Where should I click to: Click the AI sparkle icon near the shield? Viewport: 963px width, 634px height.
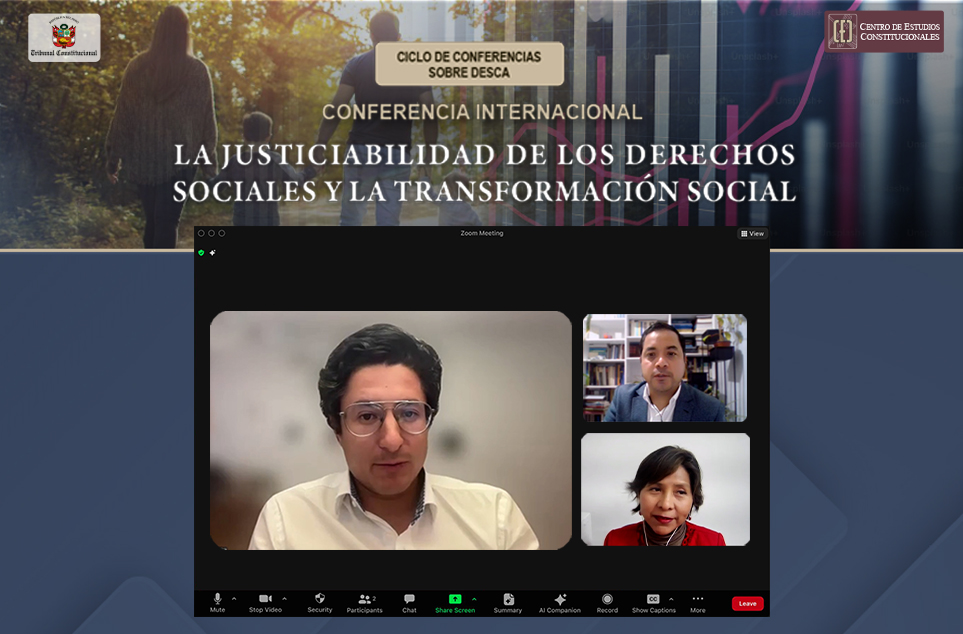tap(212, 253)
